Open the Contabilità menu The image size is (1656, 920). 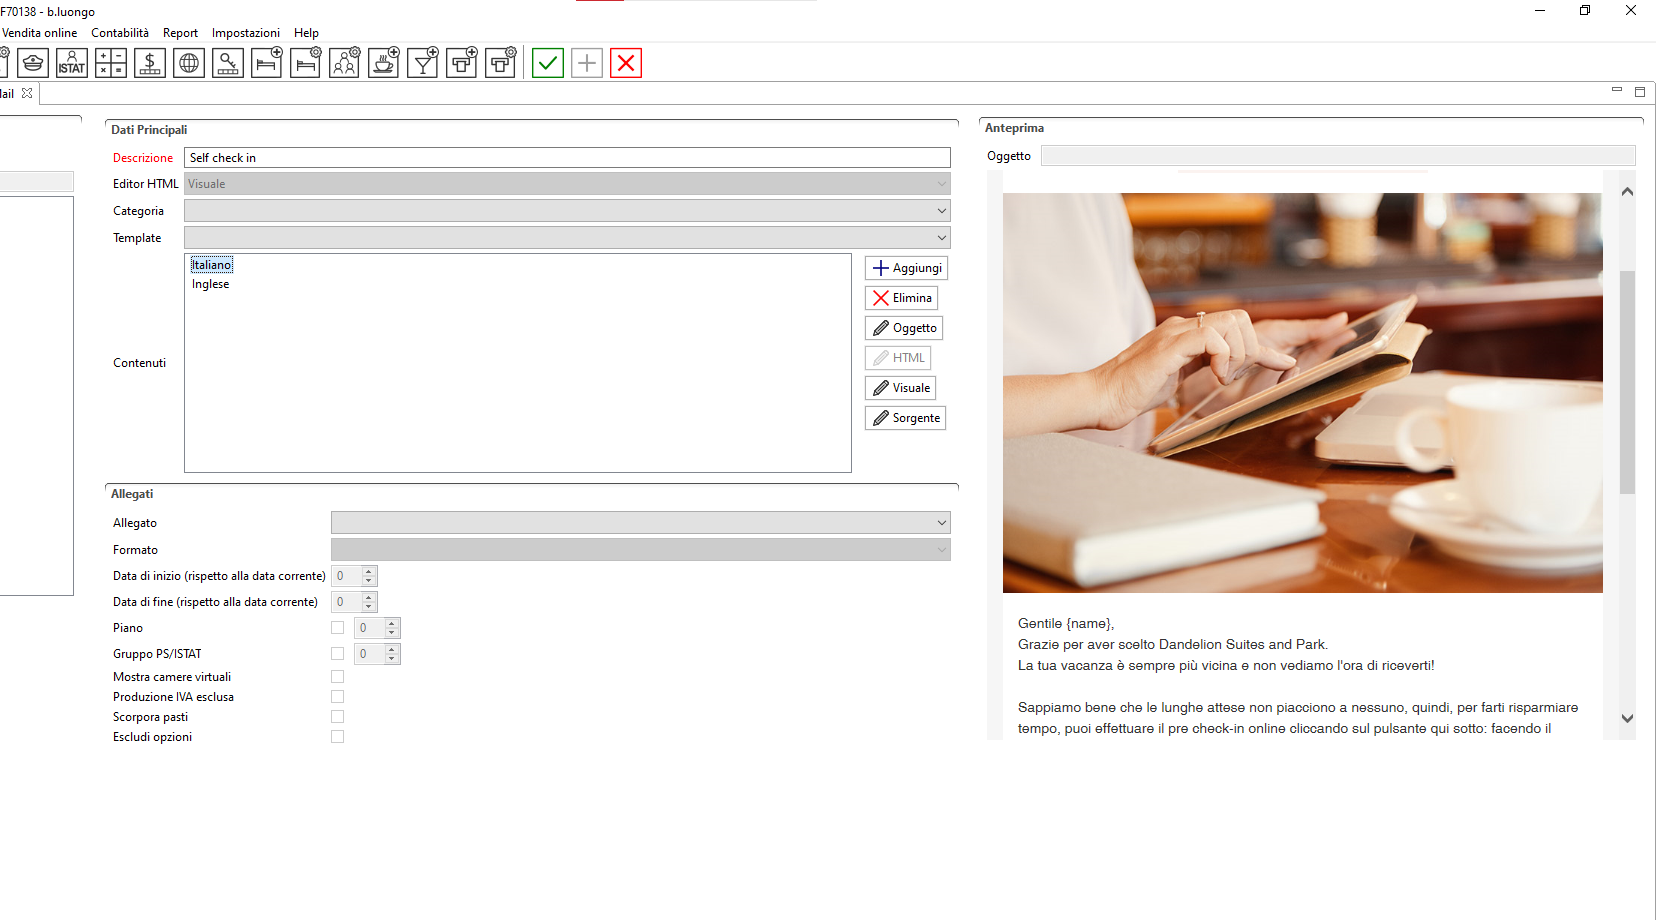pos(120,33)
